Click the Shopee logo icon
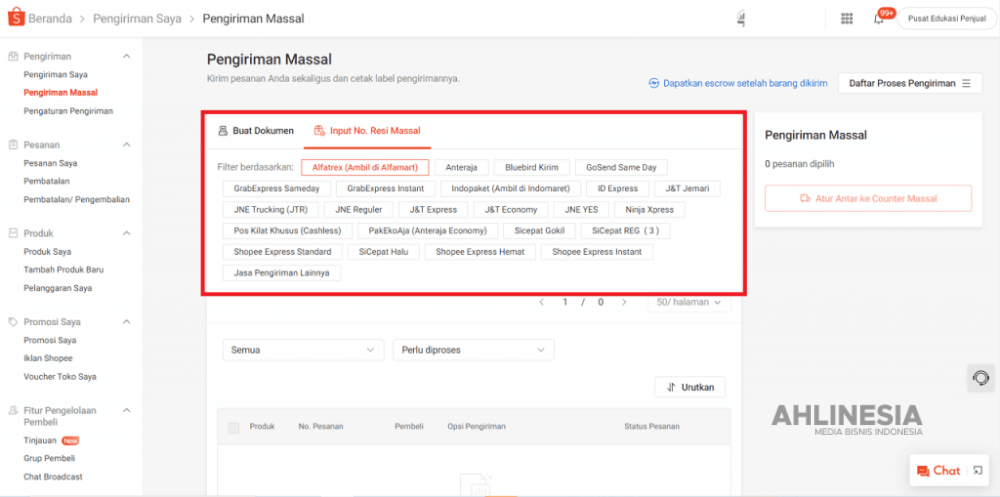 click(16, 18)
